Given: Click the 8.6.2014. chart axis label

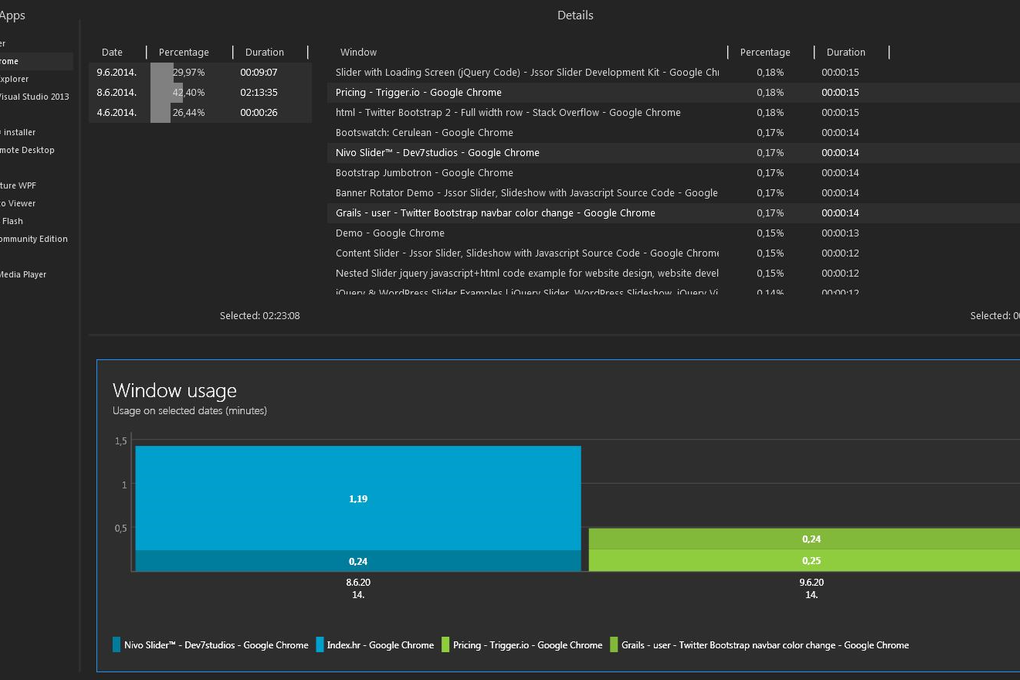Looking at the screenshot, I should tap(358, 588).
